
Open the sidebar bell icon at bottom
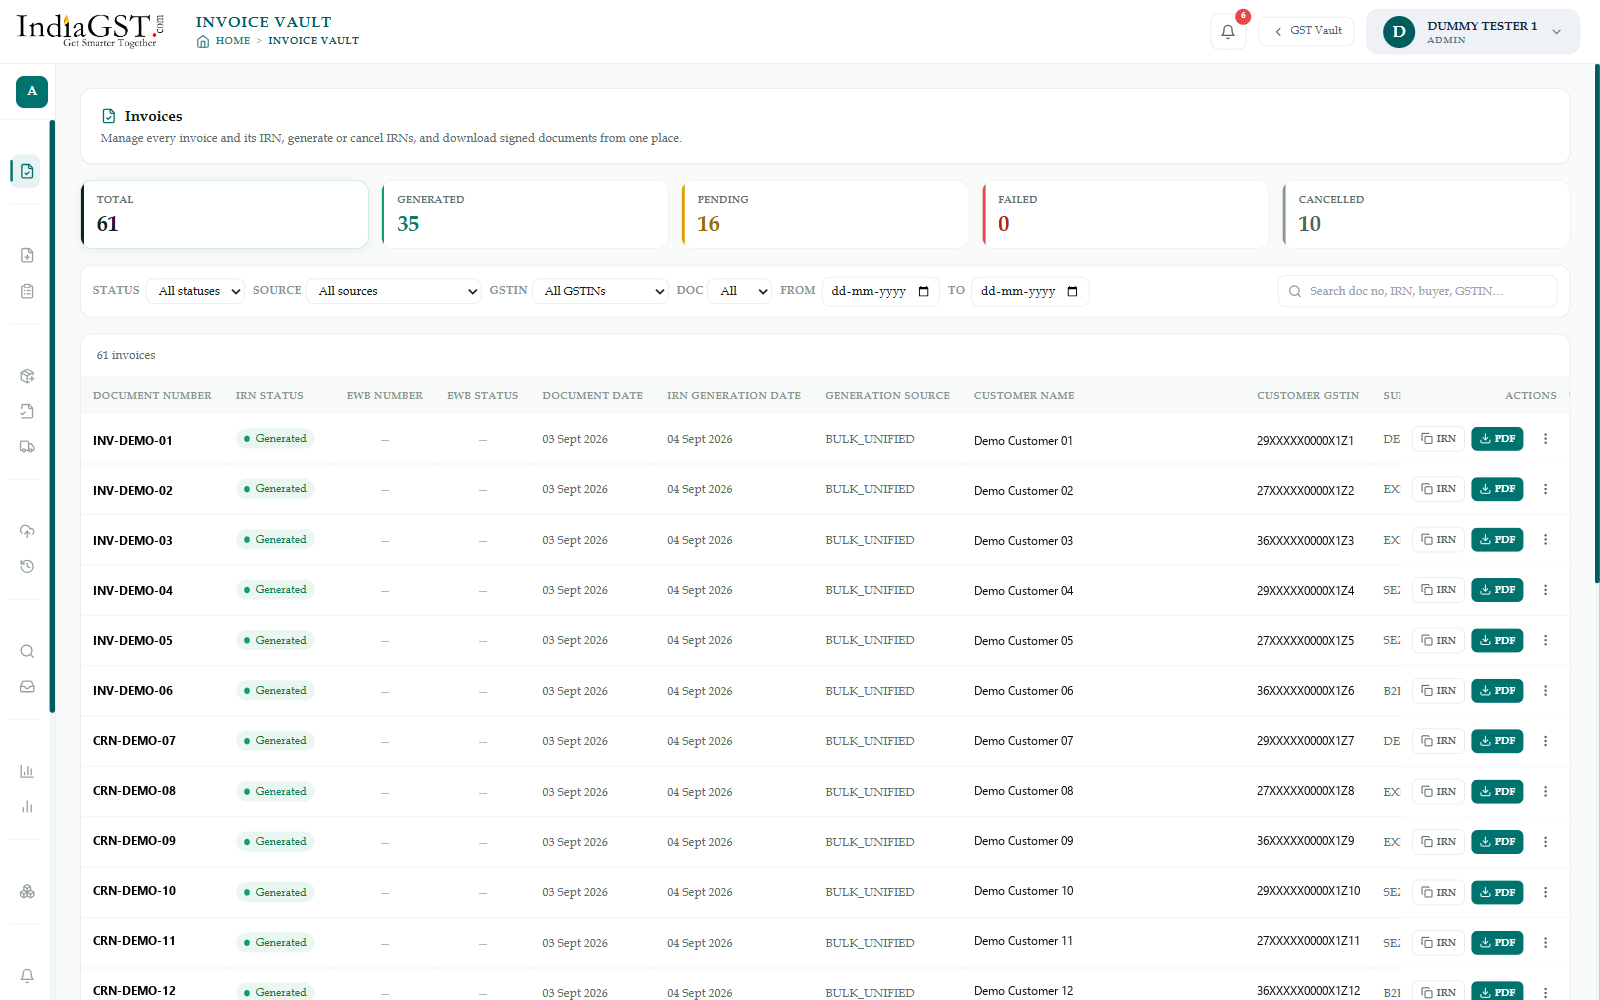click(27, 975)
